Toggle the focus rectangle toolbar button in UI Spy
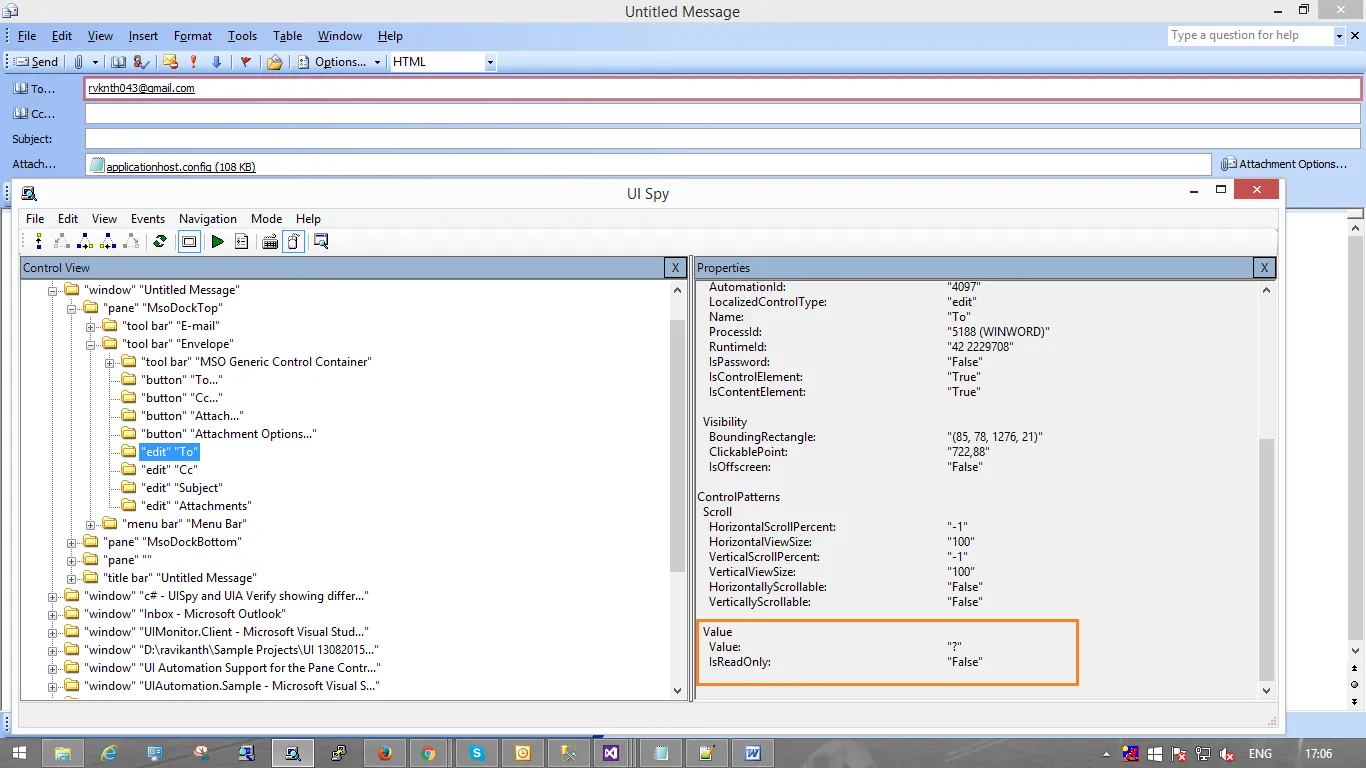Image resolution: width=1366 pixels, height=768 pixels. coord(189,241)
